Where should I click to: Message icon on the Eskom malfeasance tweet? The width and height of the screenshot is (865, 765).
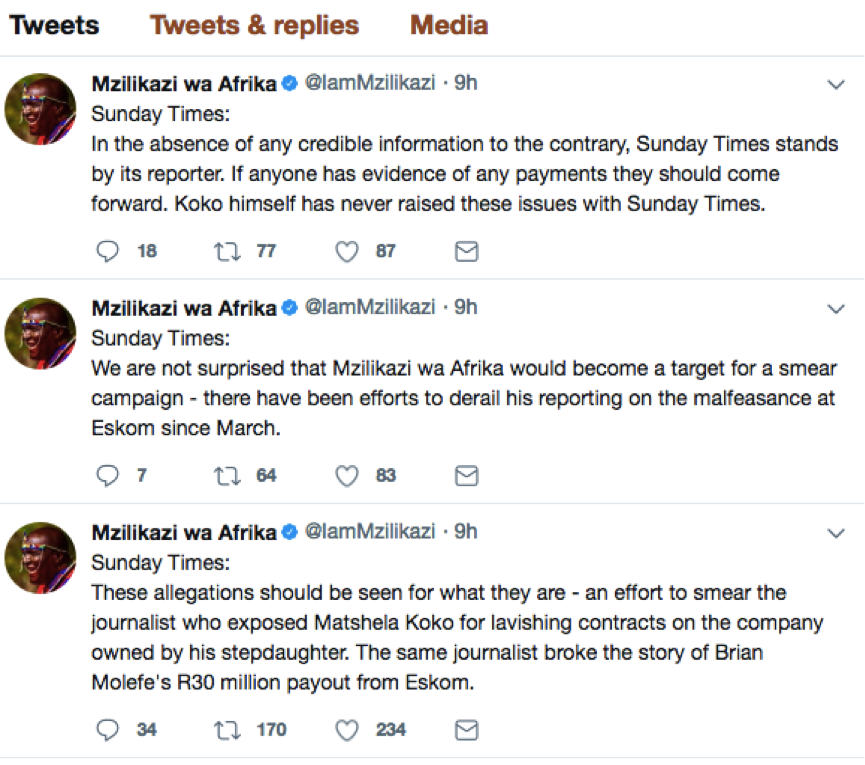click(466, 476)
